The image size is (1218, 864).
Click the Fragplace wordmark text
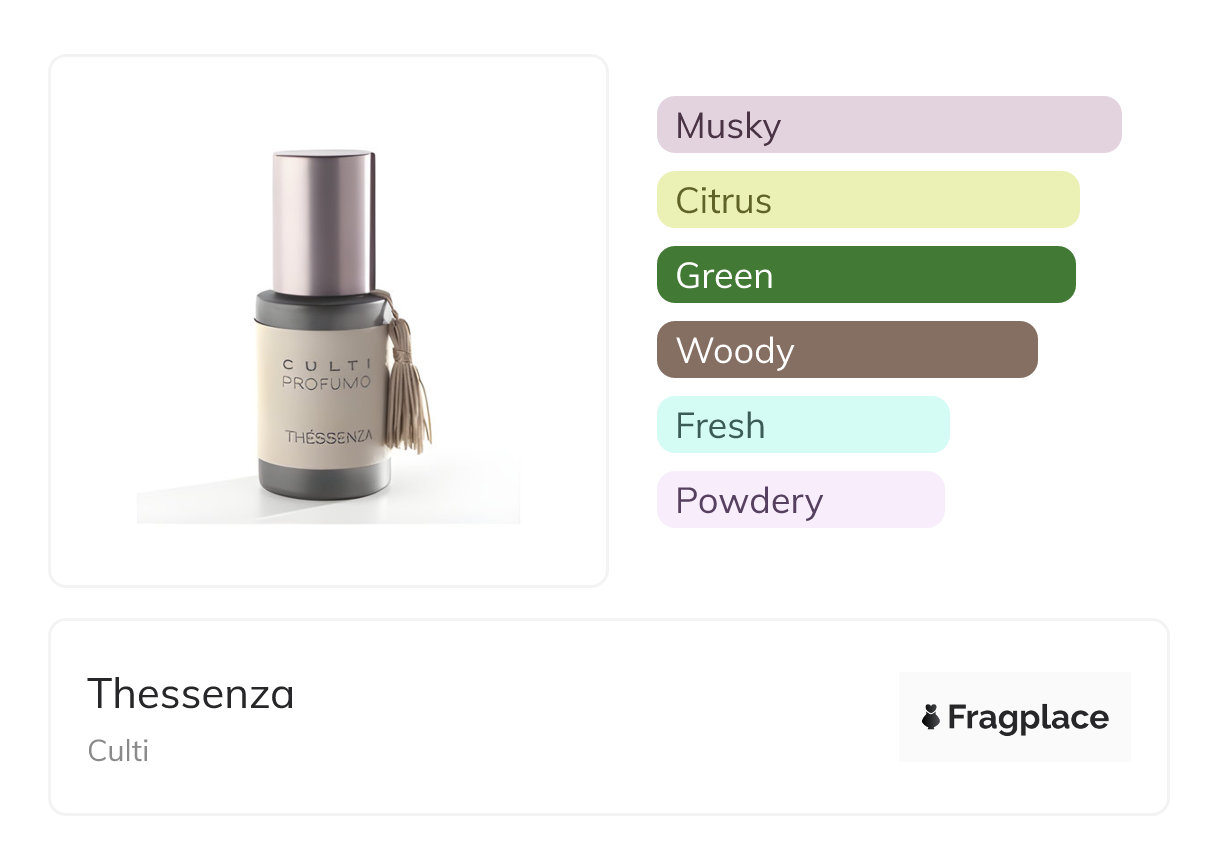1028,717
